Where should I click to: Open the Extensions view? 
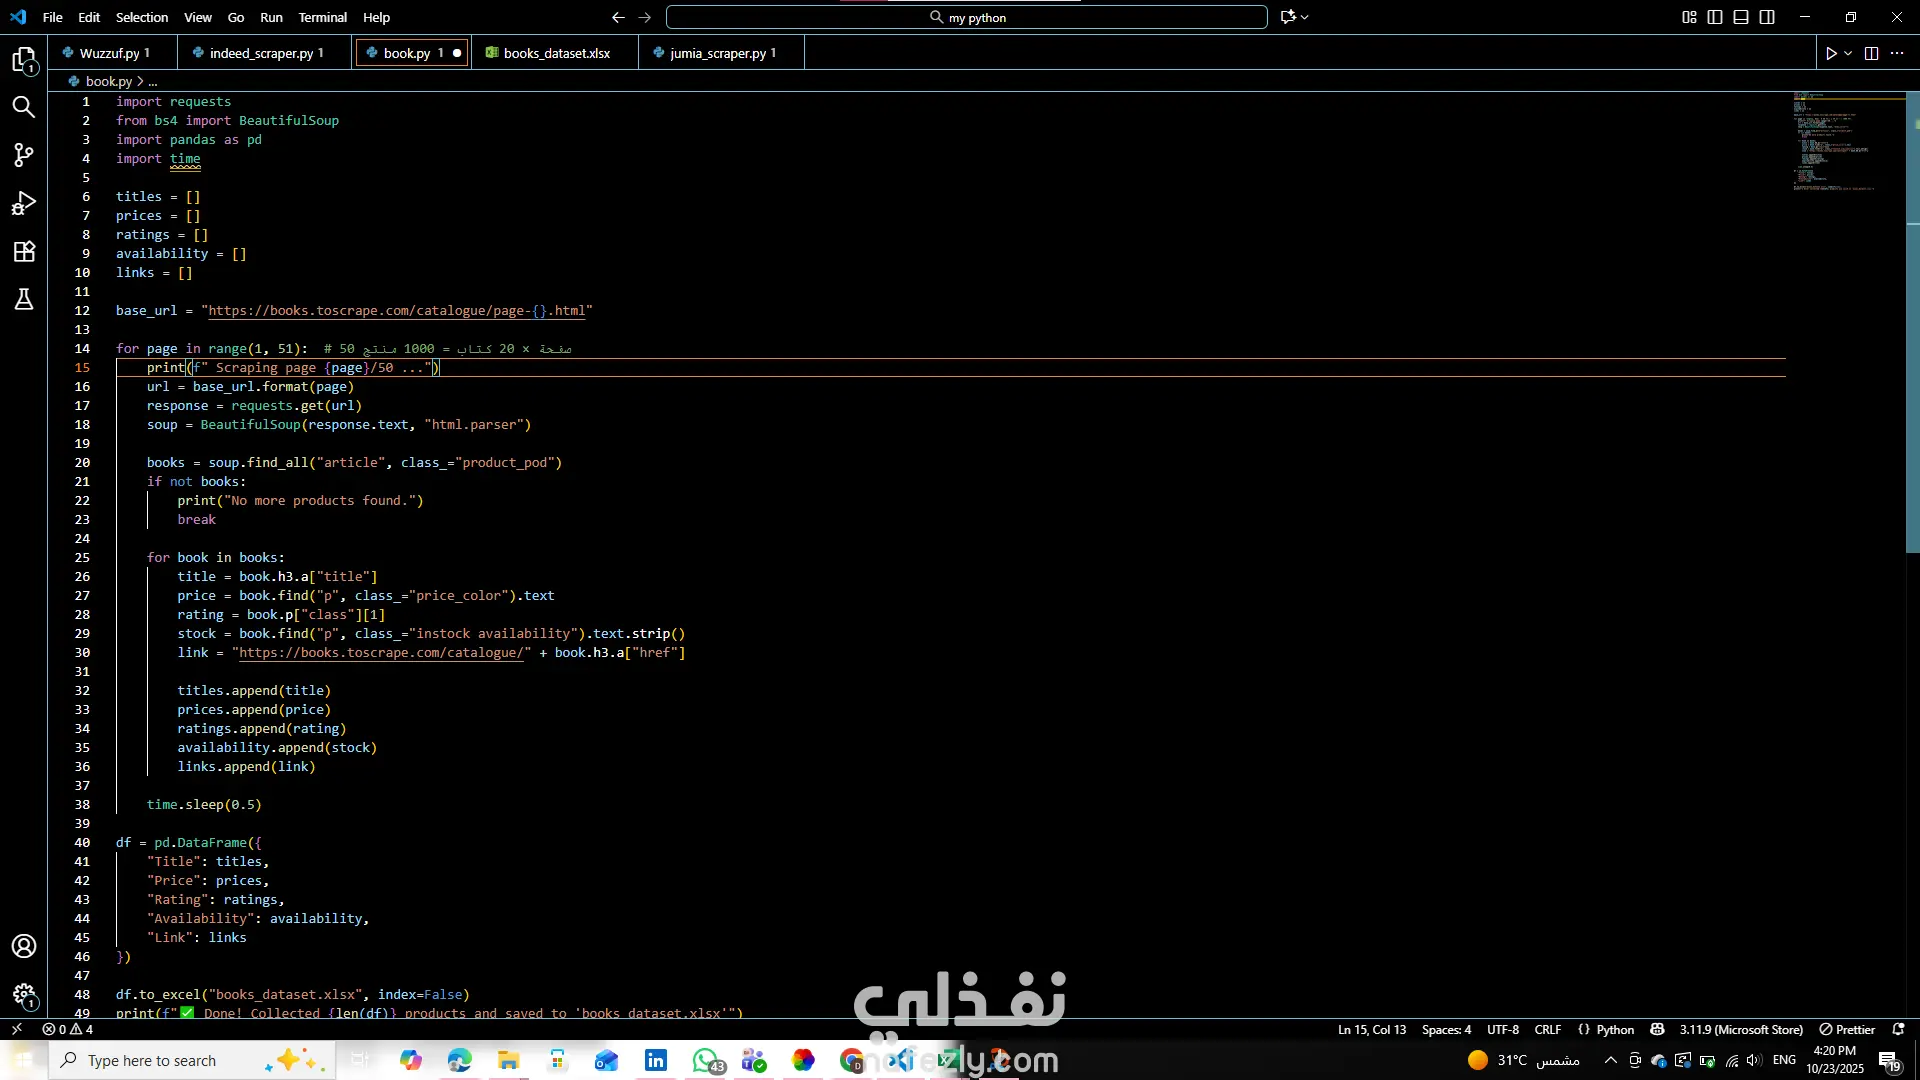click(24, 252)
